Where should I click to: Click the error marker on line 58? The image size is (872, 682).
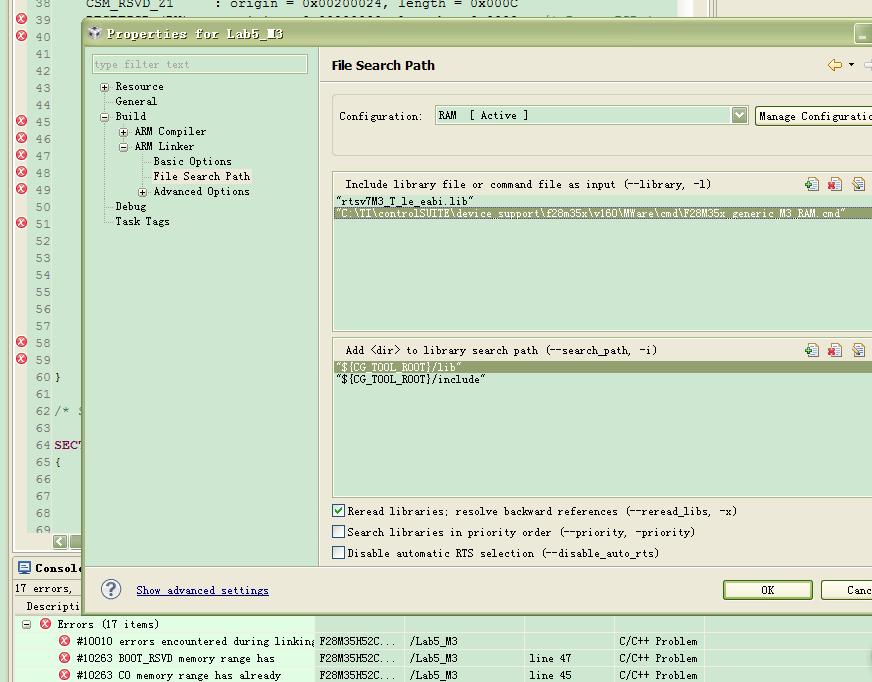[x=21, y=342]
